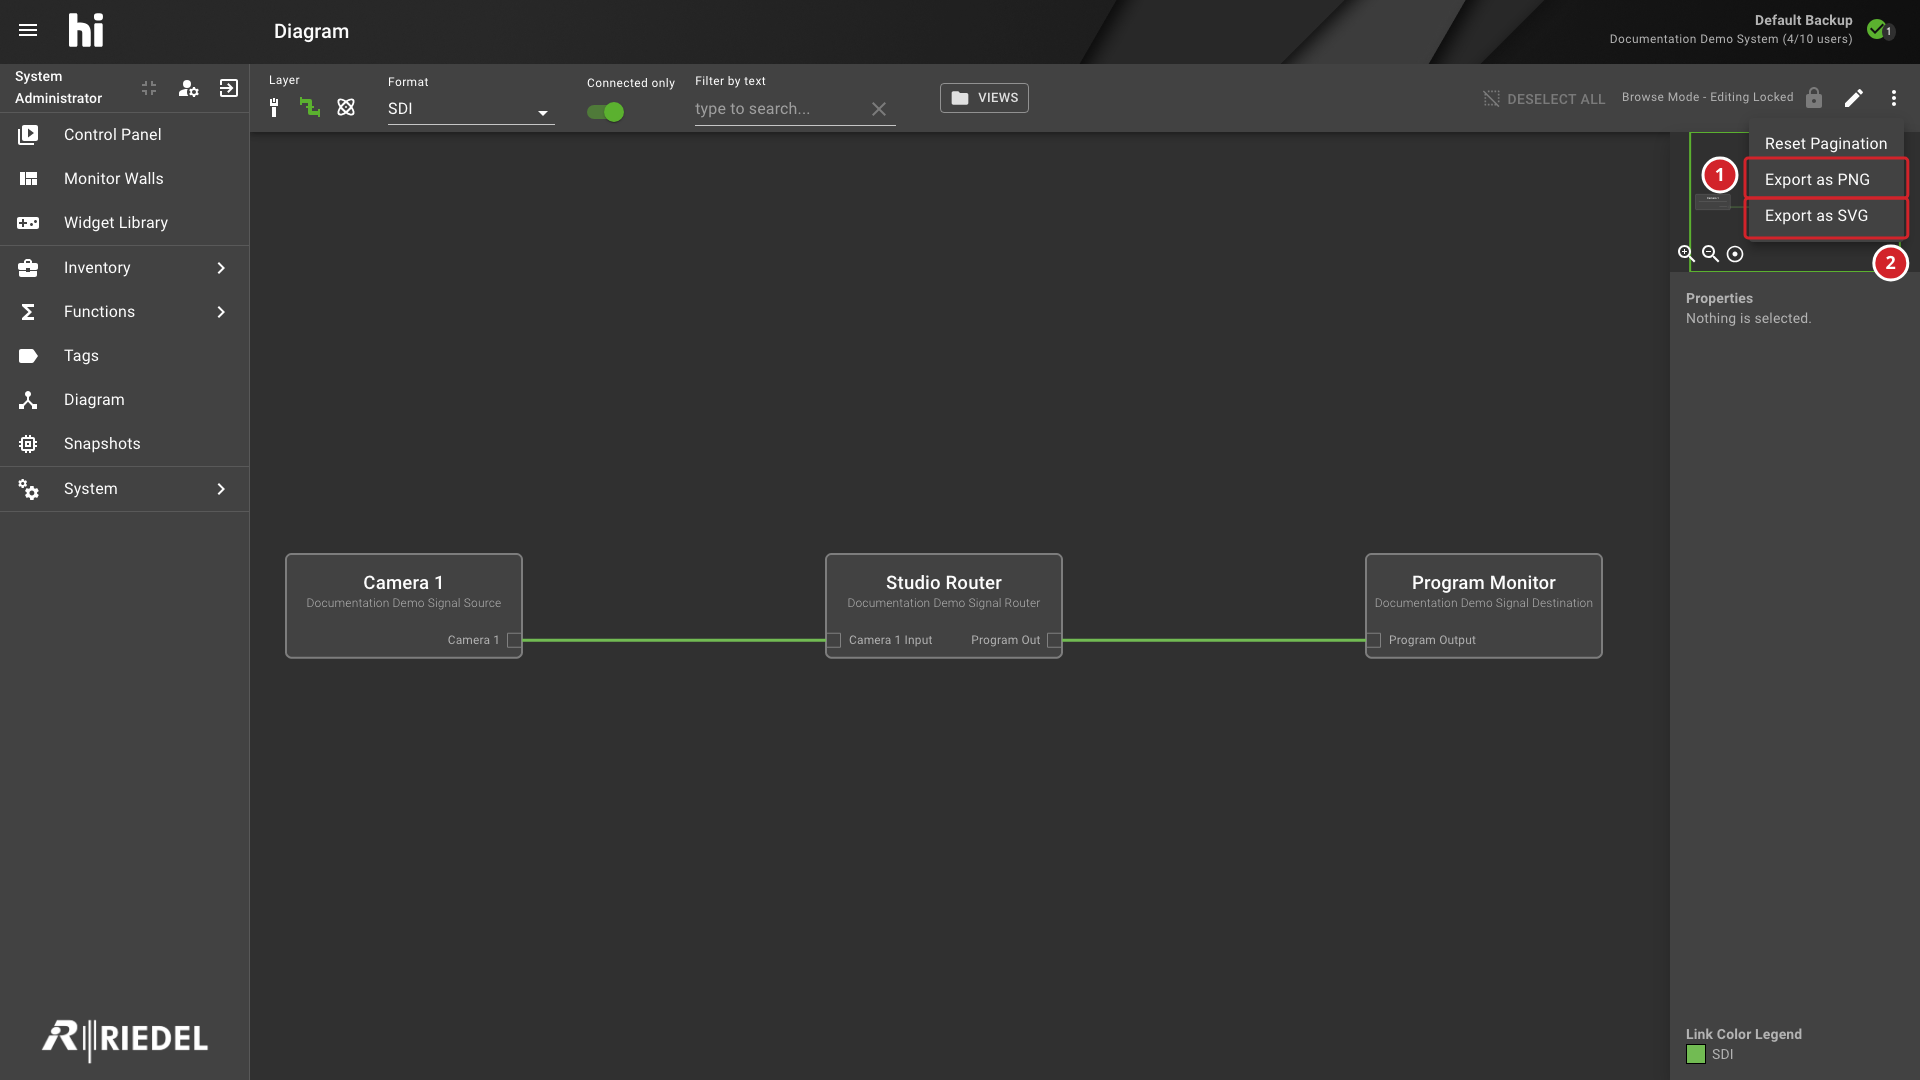Choose Export as SVG

pyautogui.click(x=1826, y=216)
